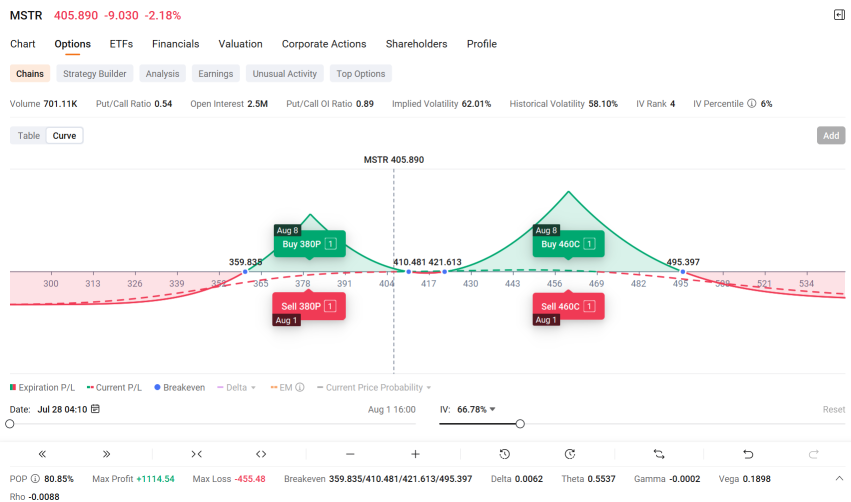Click Implied Volatility 62.01% value
The height and width of the screenshot is (502, 851).
476,104
